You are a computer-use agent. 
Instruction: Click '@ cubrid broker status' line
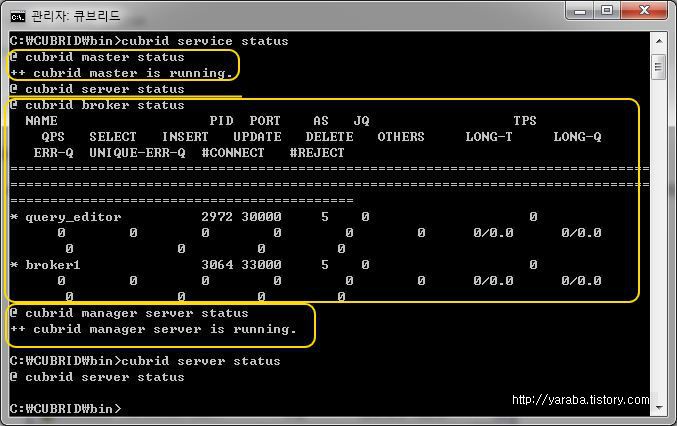[x=98, y=105]
